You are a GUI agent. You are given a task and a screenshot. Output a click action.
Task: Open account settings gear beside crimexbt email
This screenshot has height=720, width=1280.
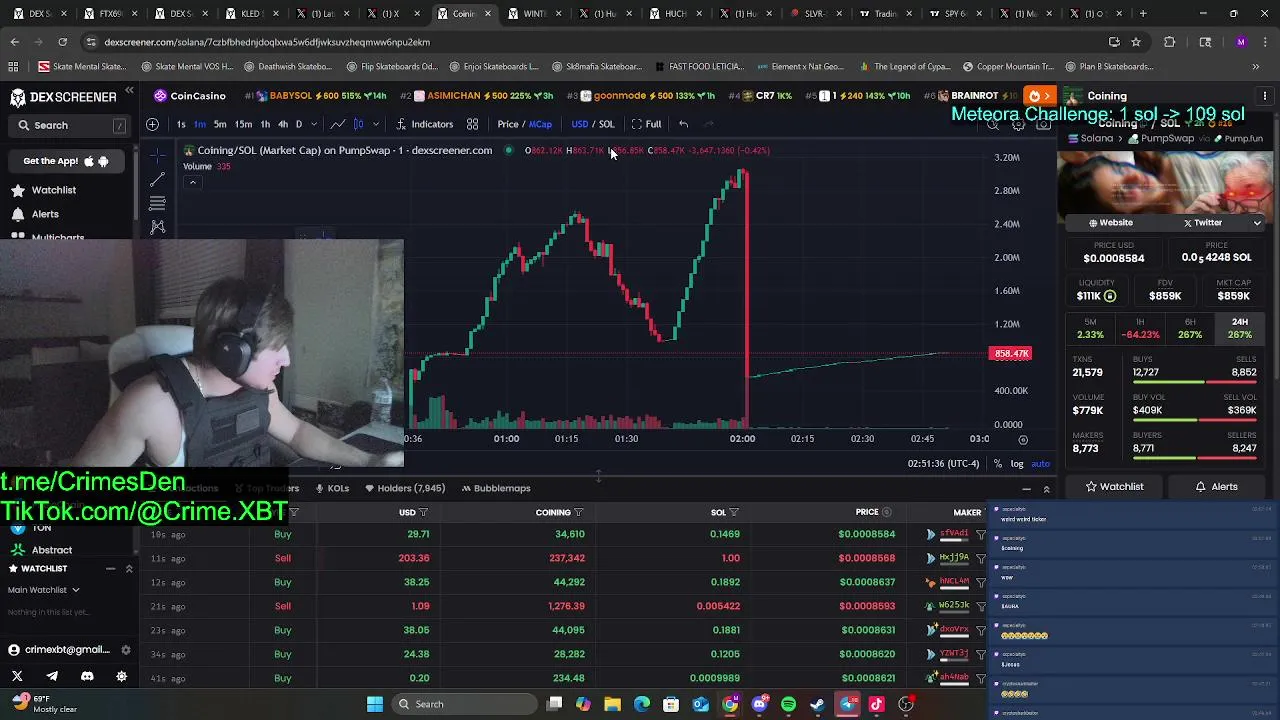click(x=125, y=650)
